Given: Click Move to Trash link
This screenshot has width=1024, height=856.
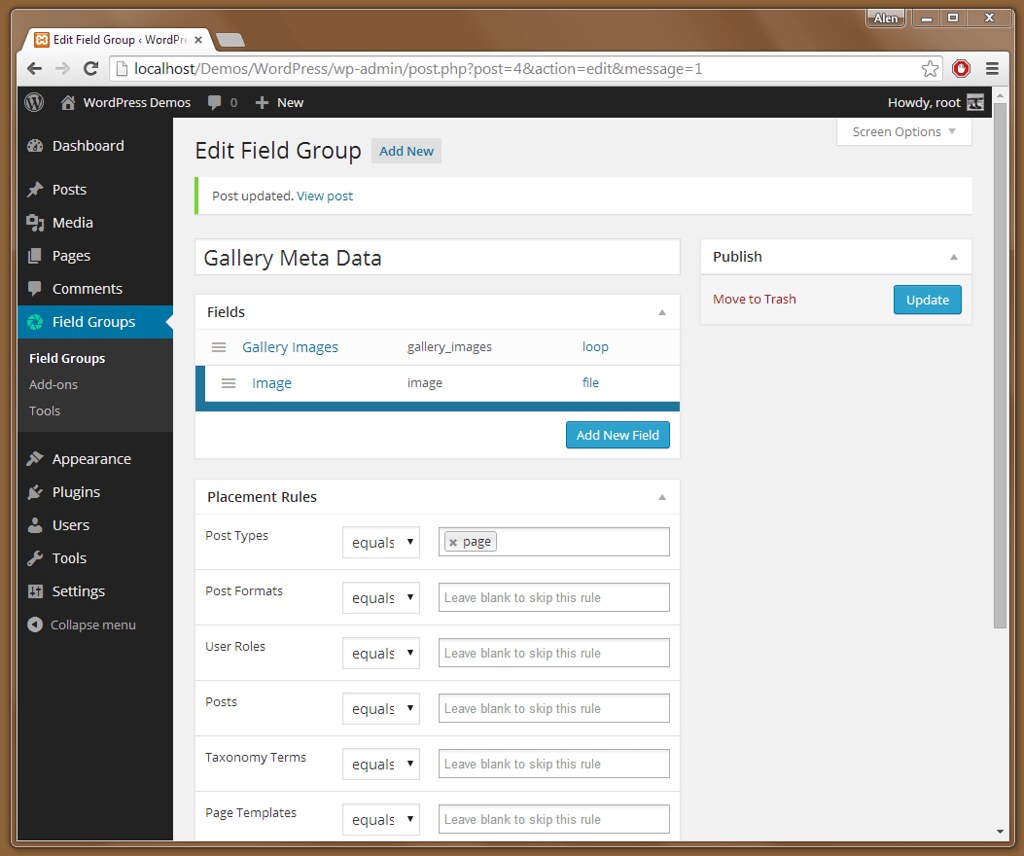Looking at the screenshot, I should pos(754,299).
